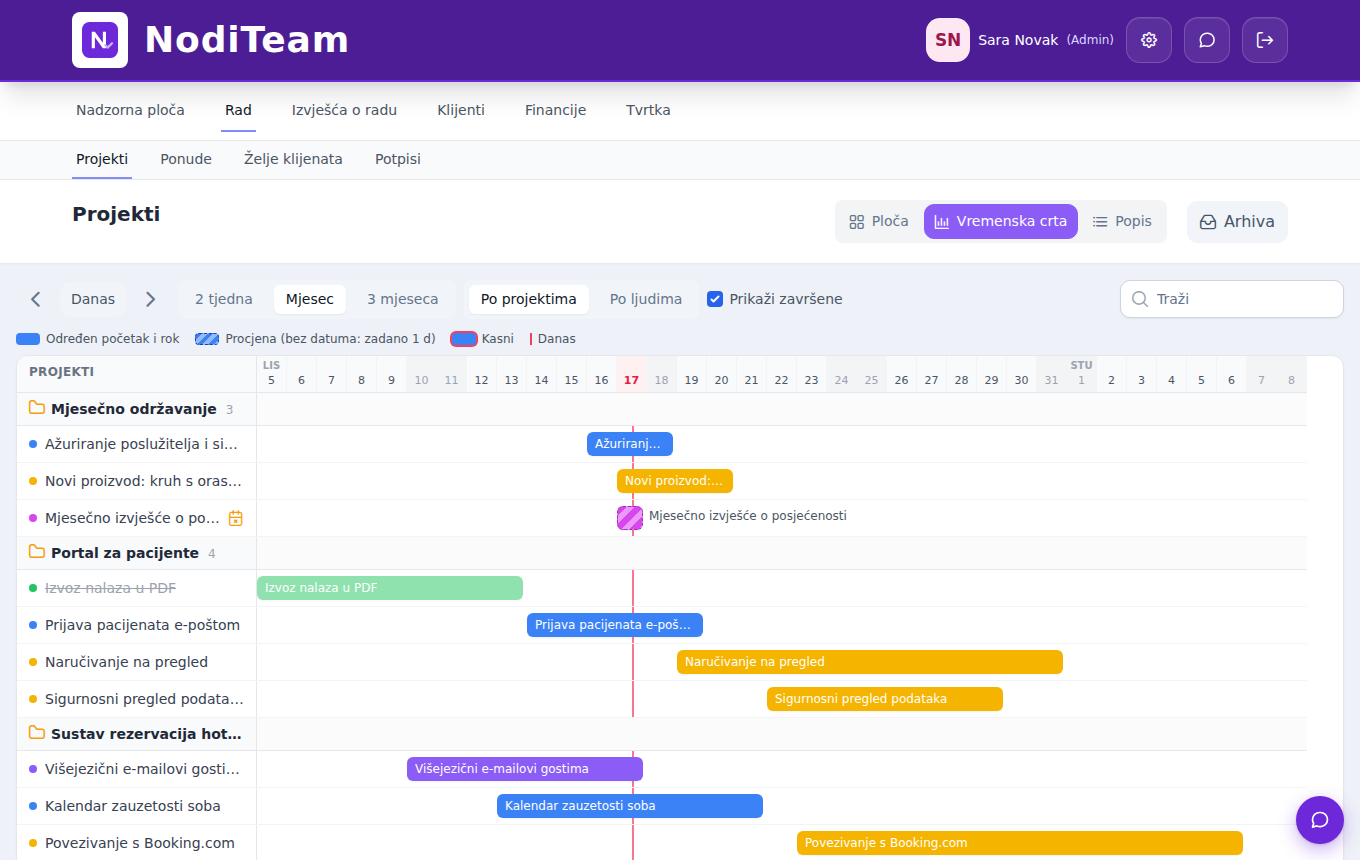
Task: Select Vremenska crta timeline view
Action: (1001, 222)
